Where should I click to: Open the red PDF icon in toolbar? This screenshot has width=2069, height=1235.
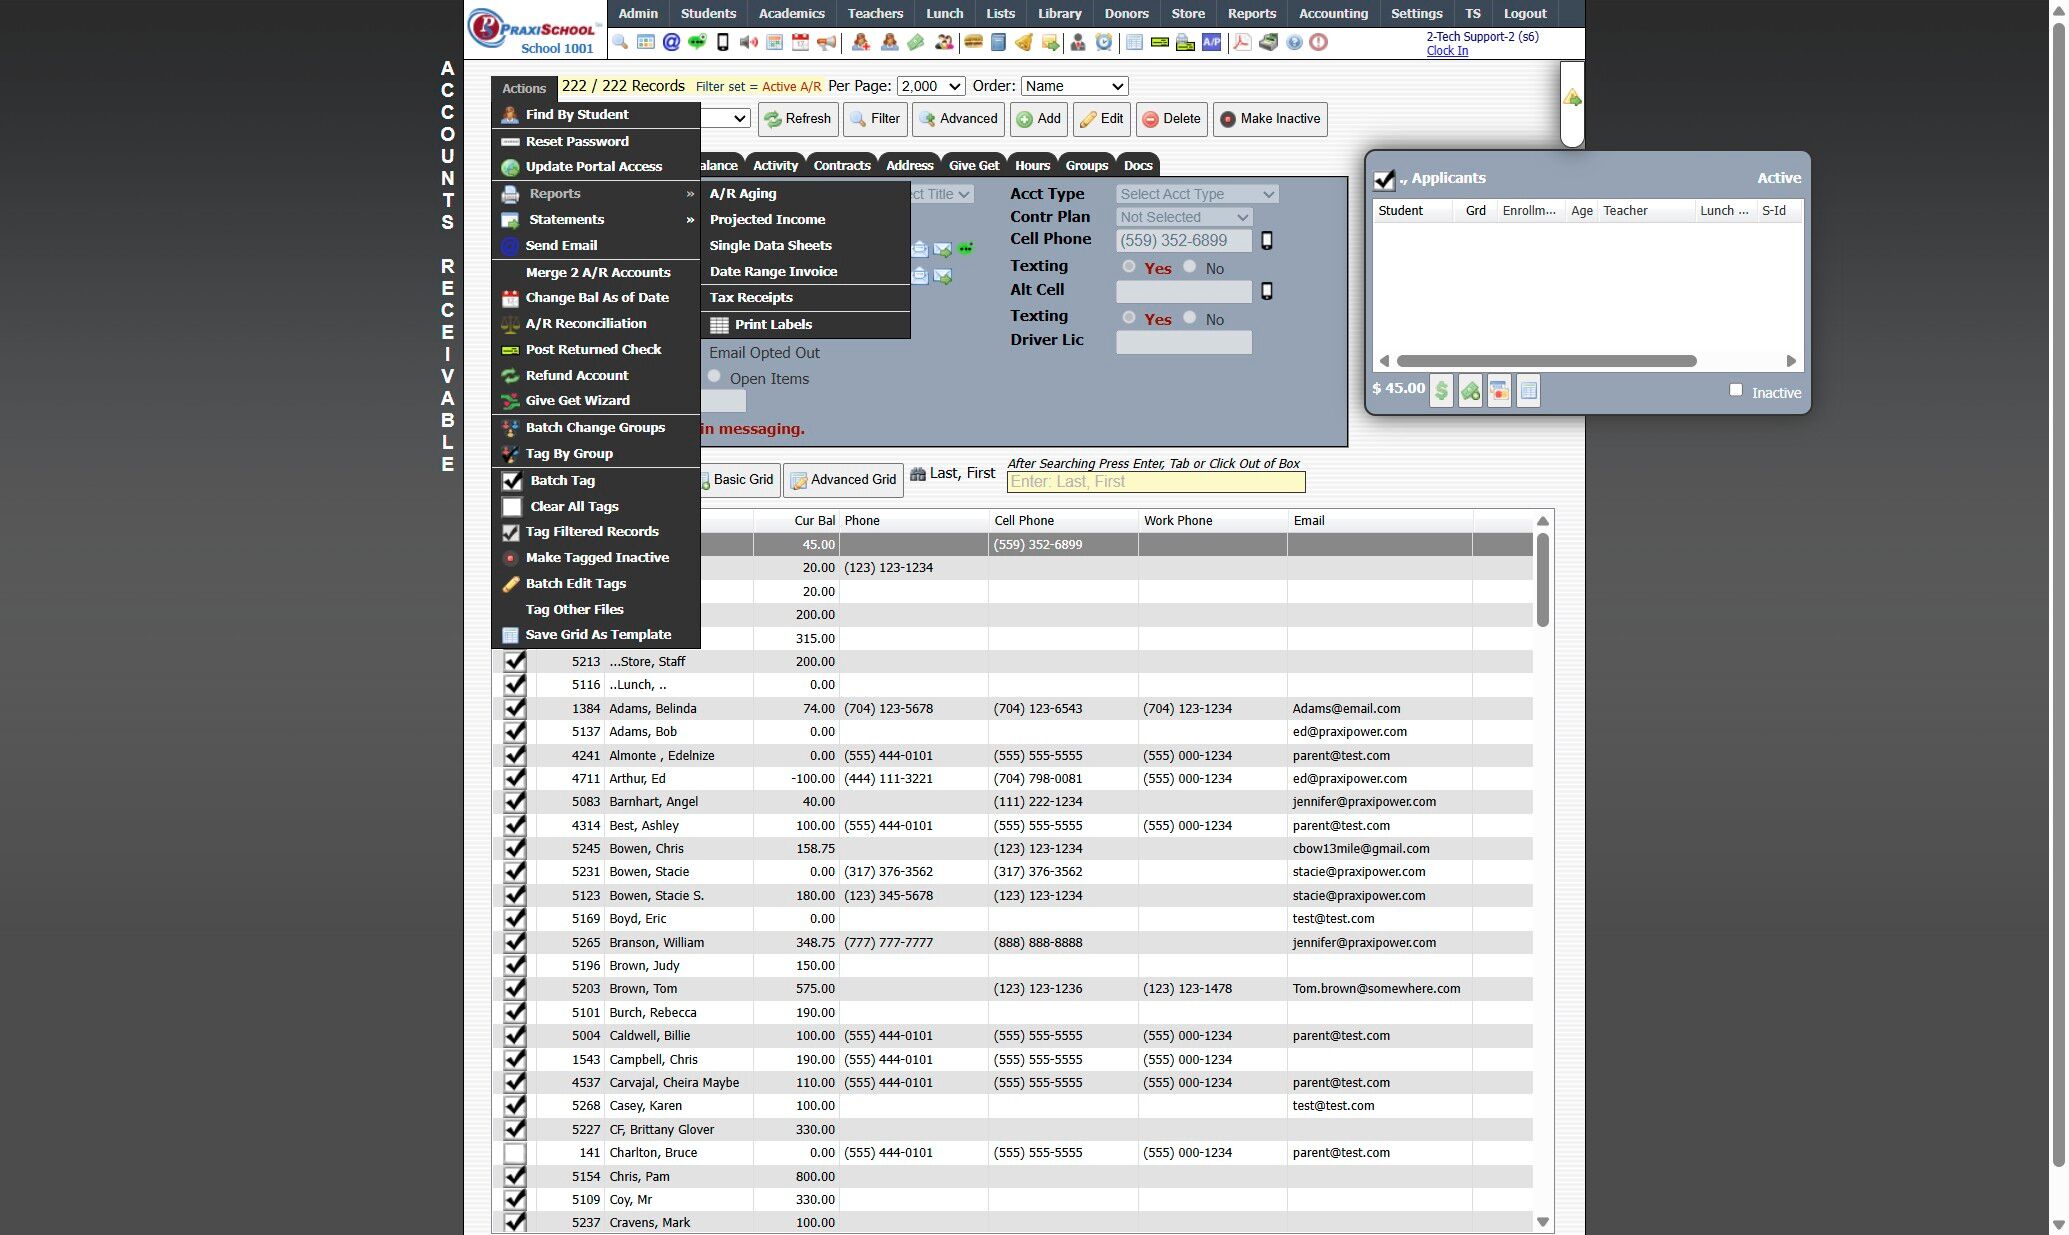point(1241,42)
